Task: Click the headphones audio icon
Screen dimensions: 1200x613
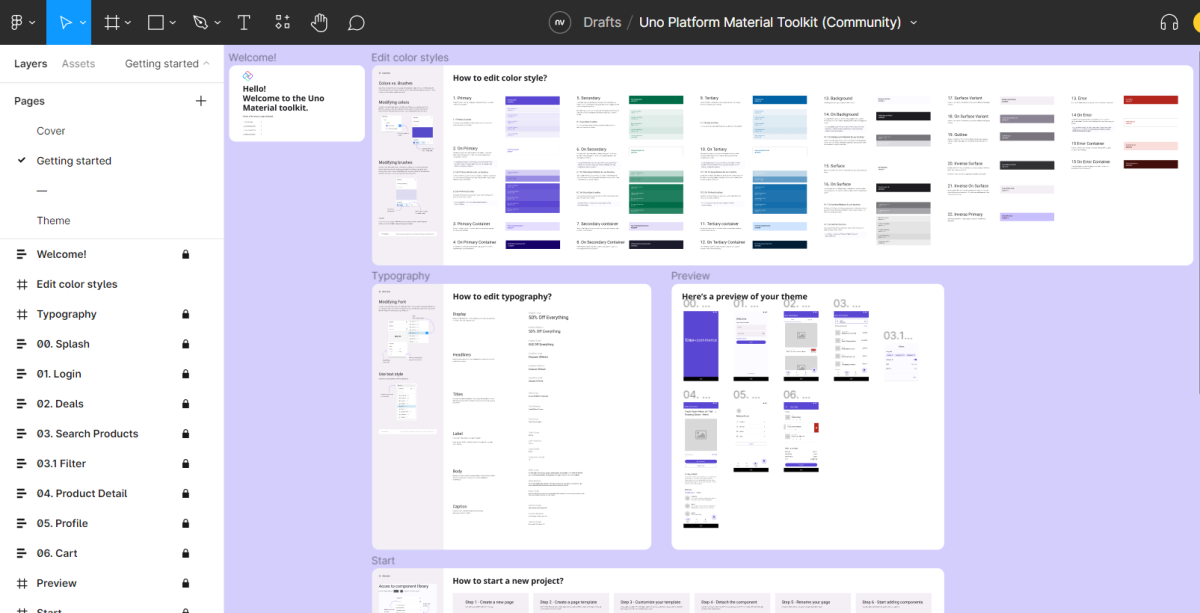Action: 1168,21
